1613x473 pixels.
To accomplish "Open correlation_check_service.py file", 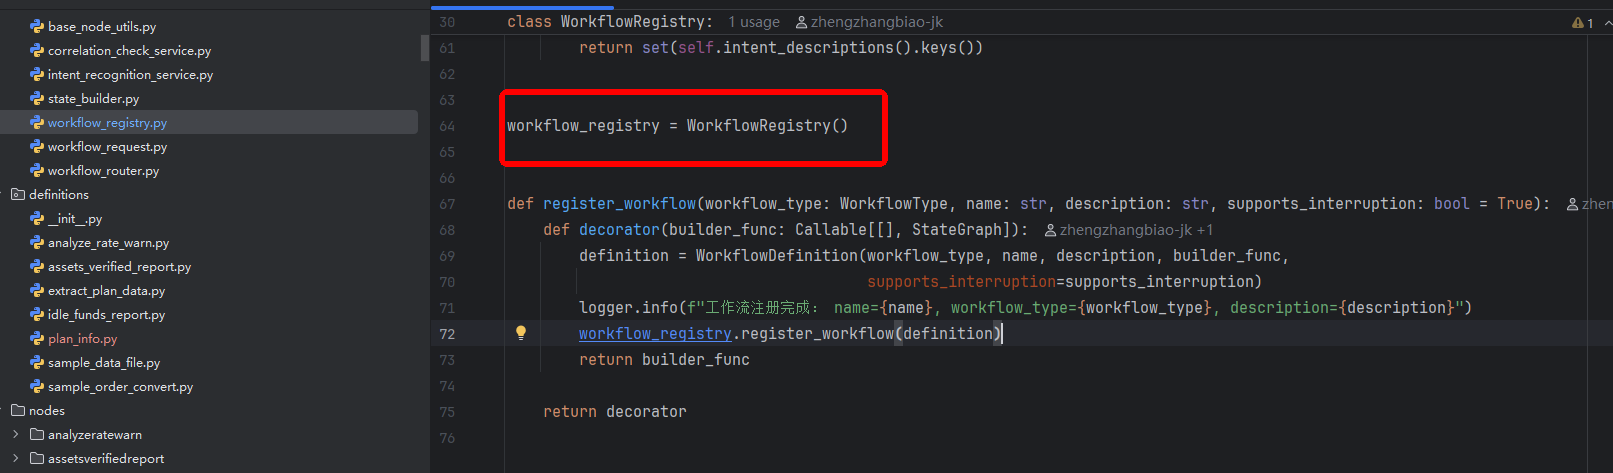I will (129, 51).
